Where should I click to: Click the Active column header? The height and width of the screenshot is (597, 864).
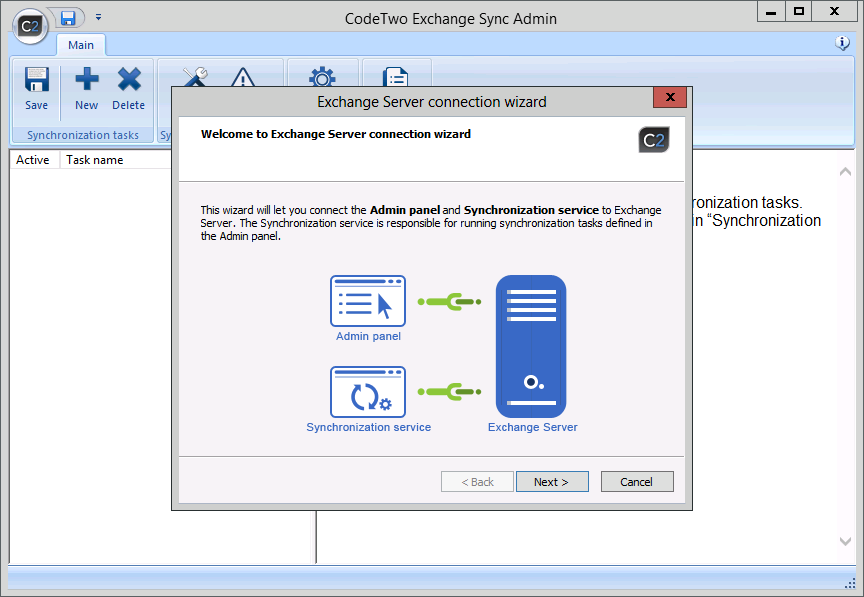(33, 160)
